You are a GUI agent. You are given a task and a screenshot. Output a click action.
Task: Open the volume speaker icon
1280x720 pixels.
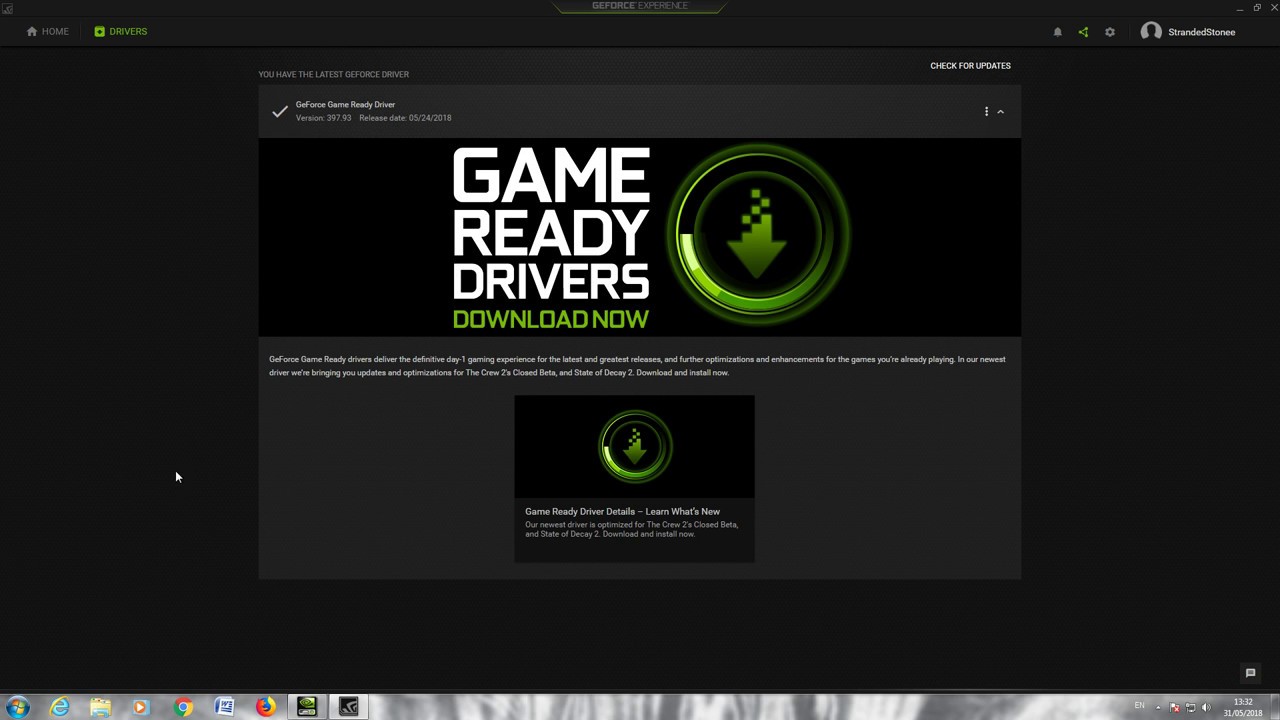click(x=1206, y=708)
